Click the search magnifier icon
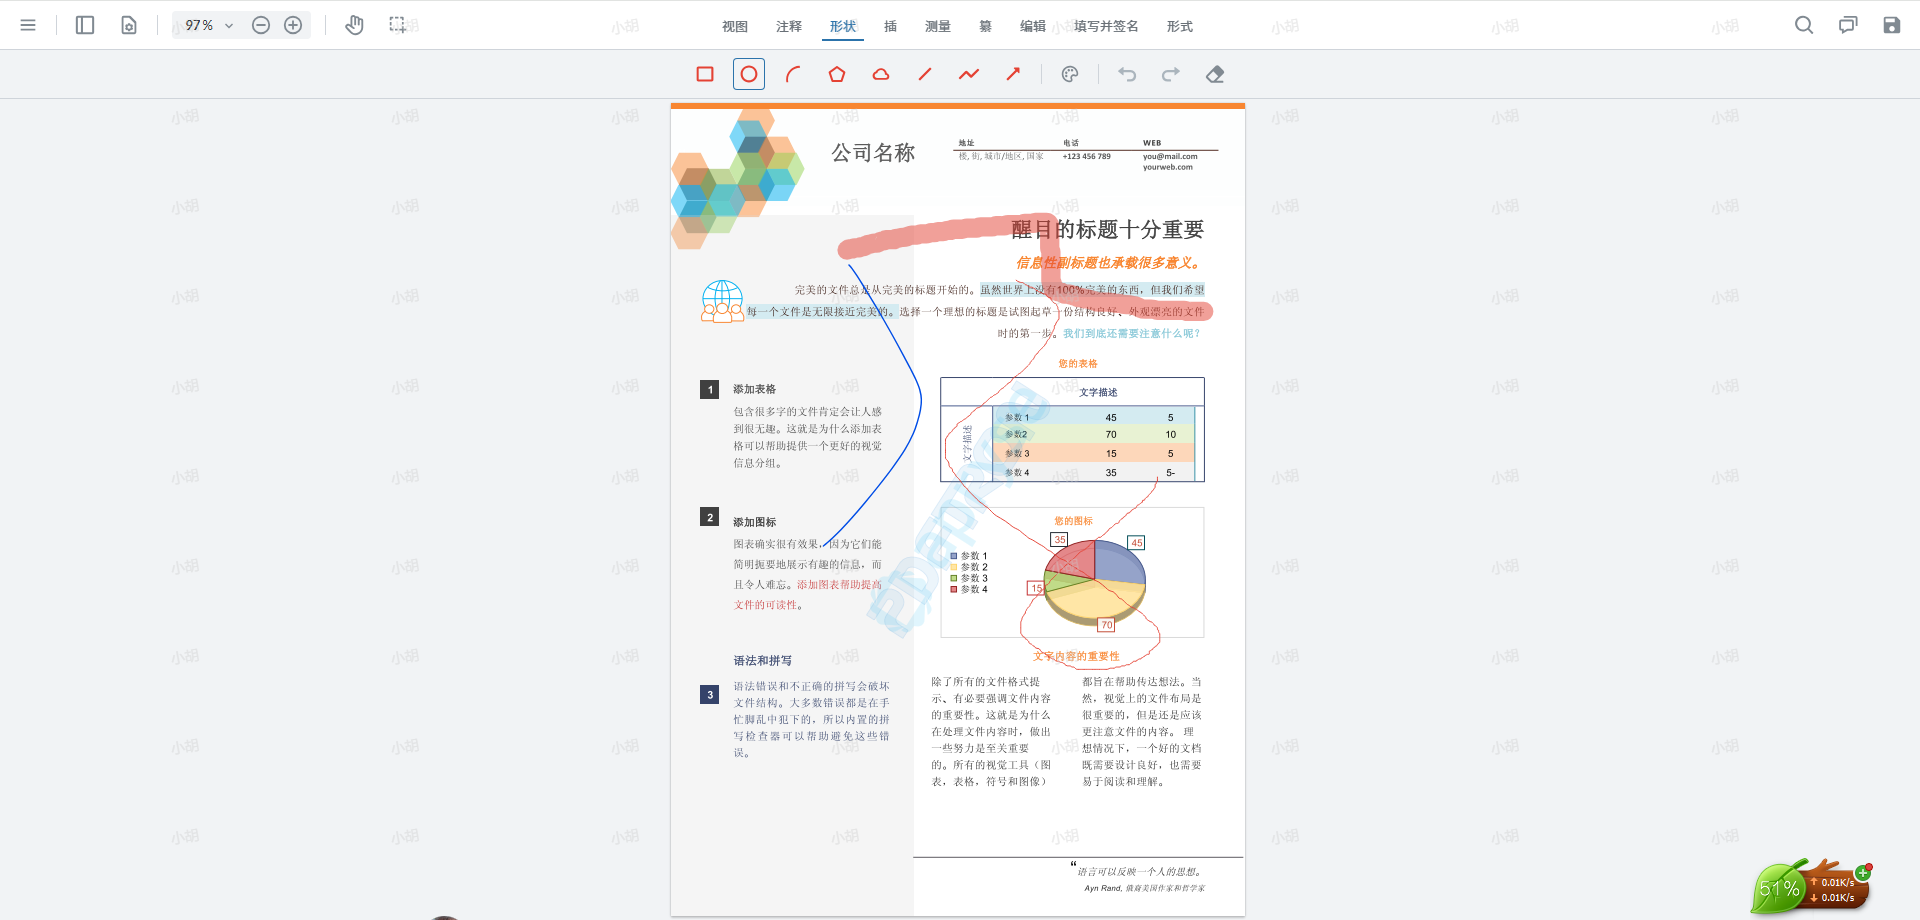1920x920 pixels. point(1804,25)
